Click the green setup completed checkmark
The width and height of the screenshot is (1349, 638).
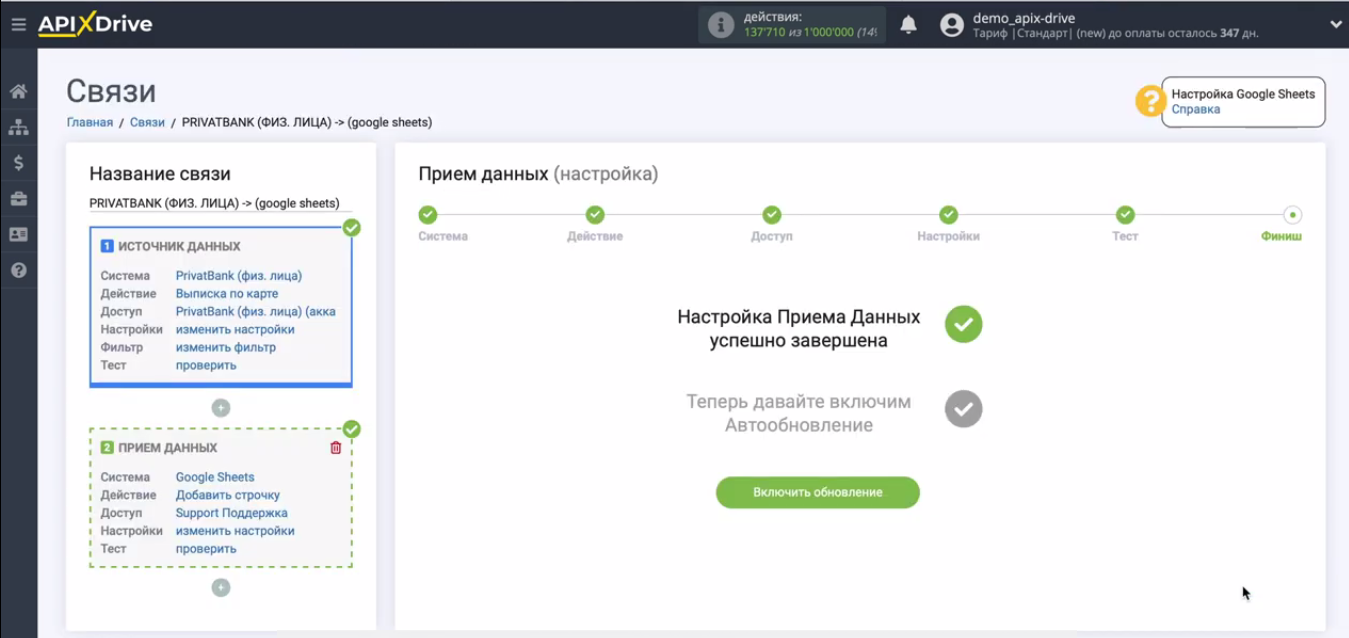point(964,324)
